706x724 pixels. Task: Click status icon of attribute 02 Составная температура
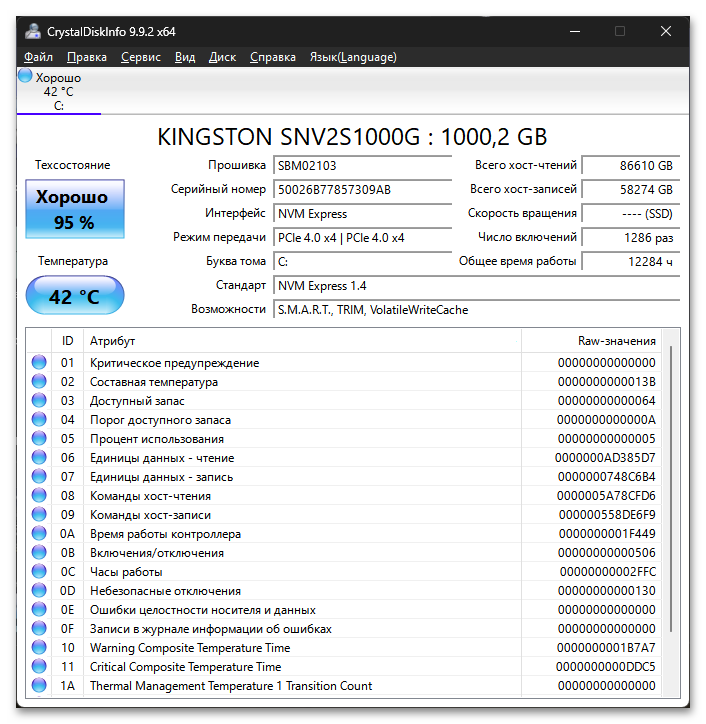(x=39, y=381)
